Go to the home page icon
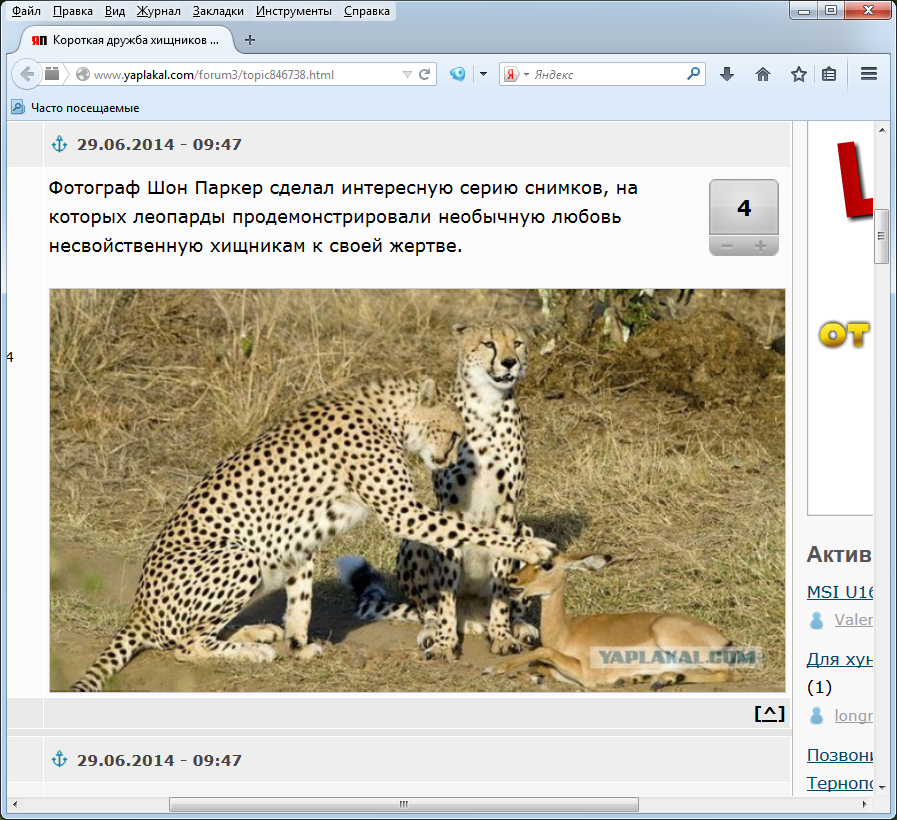Viewport: 897px width, 820px height. coord(762,74)
